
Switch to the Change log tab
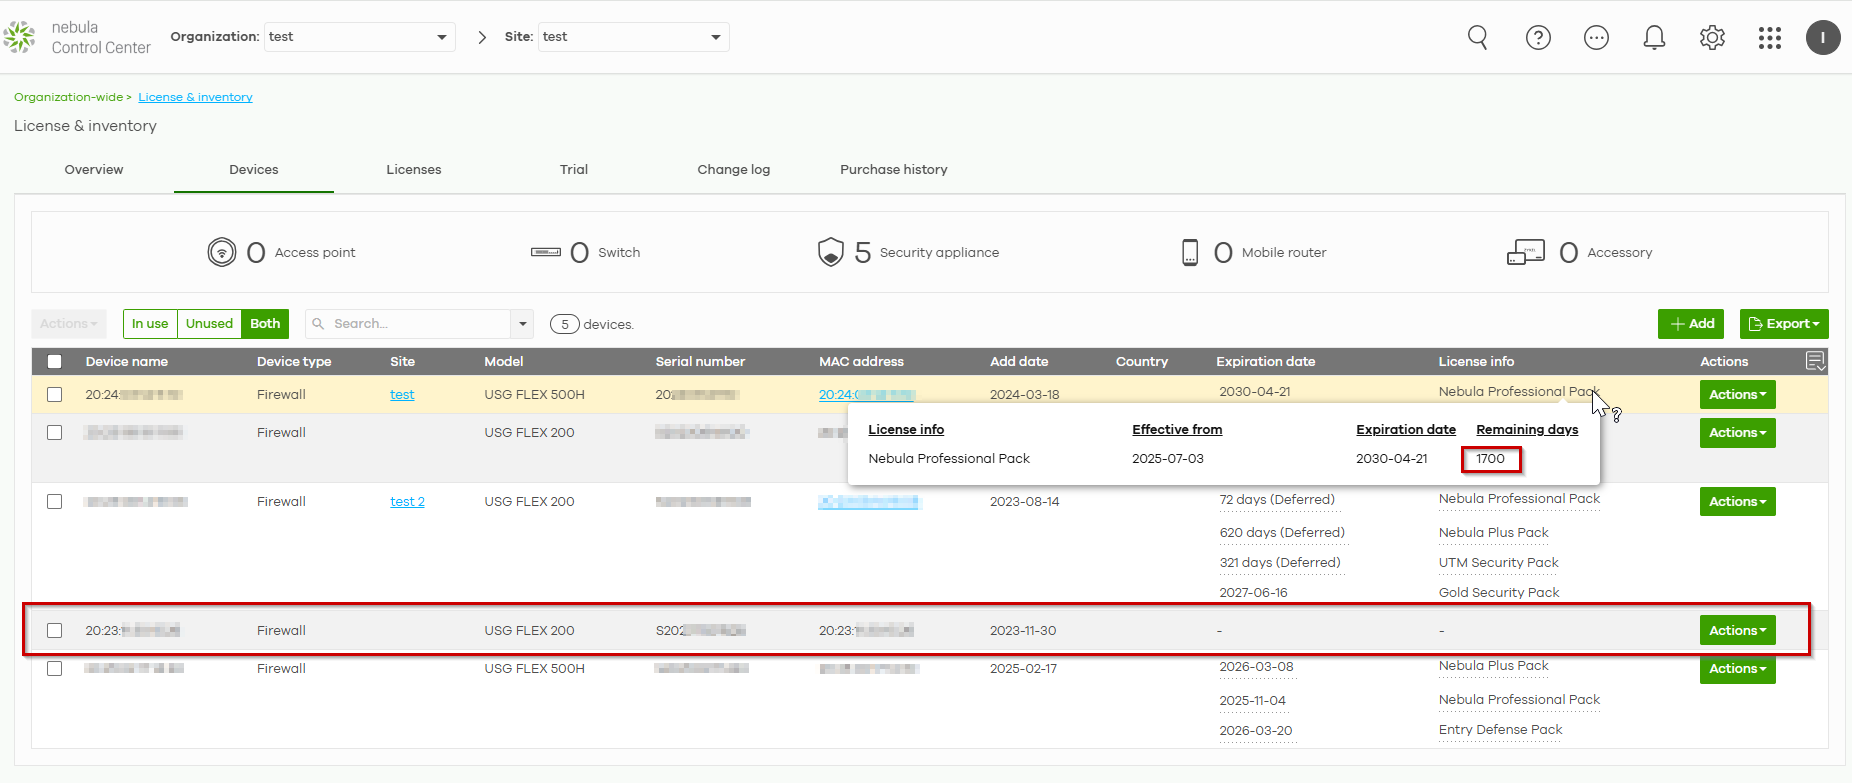coord(734,170)
